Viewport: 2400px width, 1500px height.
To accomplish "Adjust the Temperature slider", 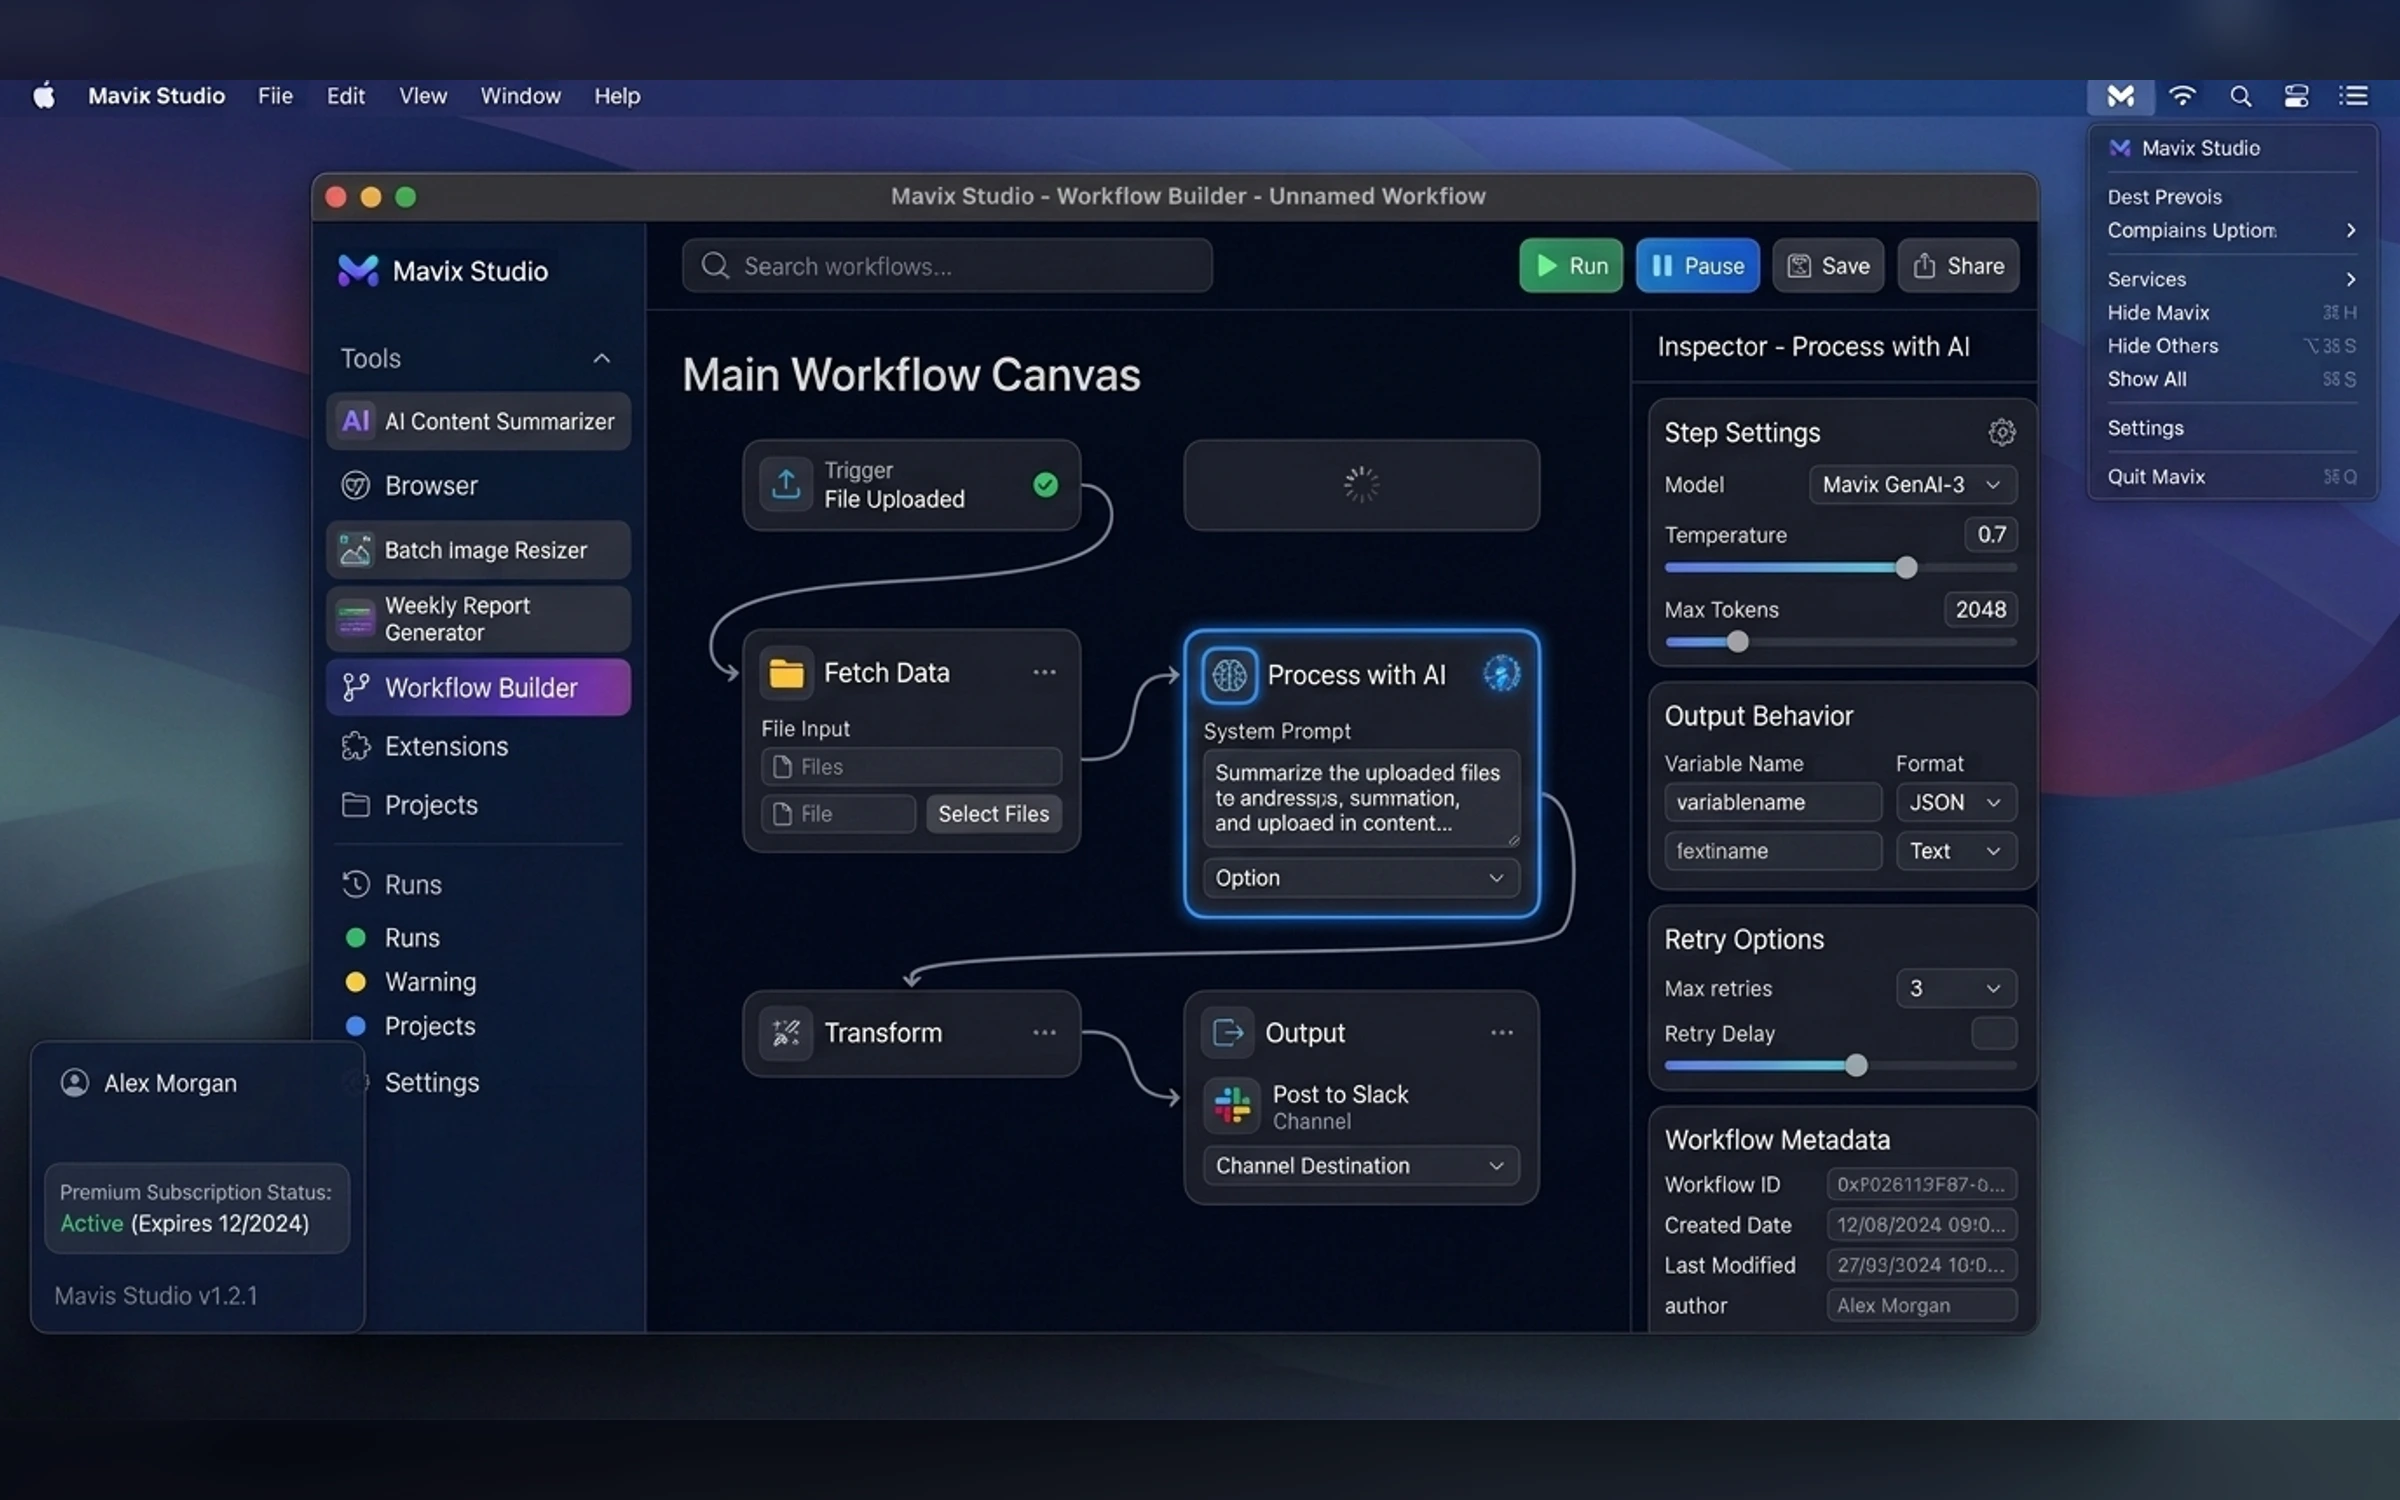I will [x=1906, y=568].
